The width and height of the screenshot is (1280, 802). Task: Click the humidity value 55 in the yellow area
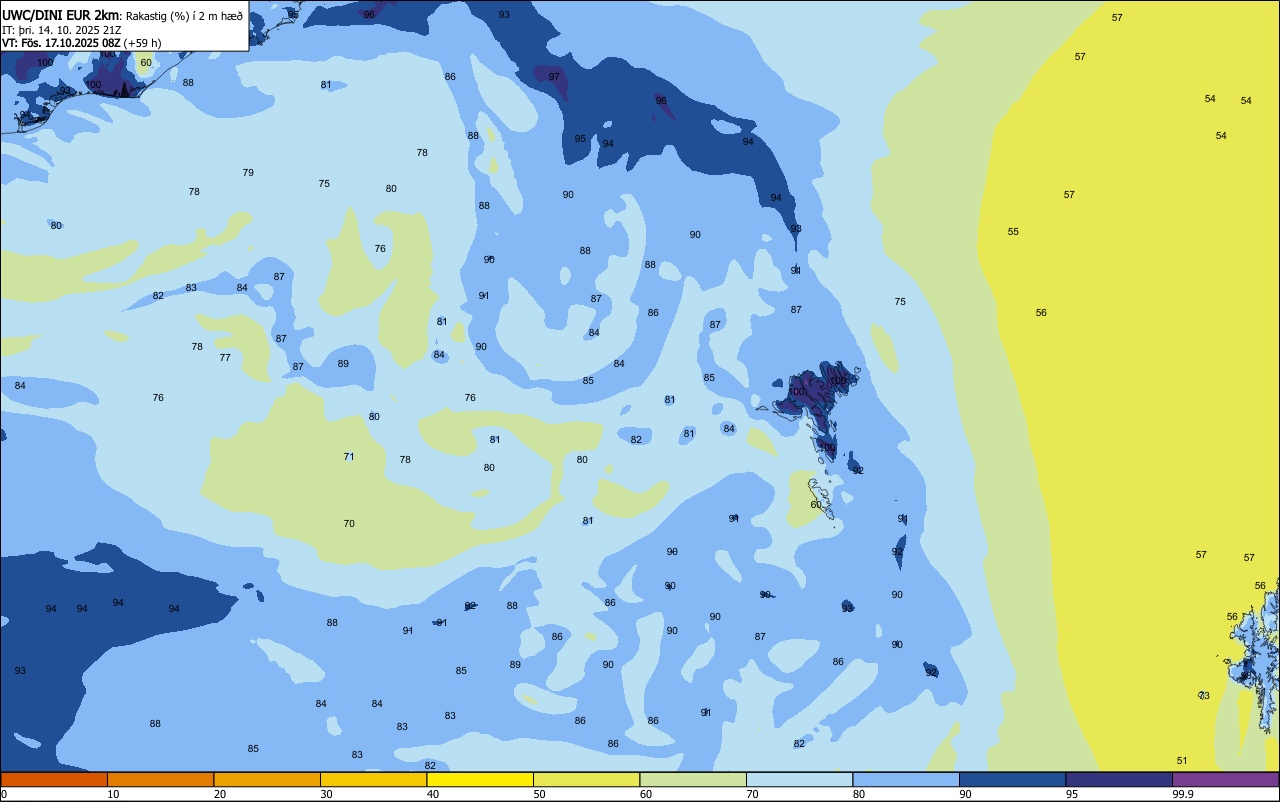[1013, 232]
